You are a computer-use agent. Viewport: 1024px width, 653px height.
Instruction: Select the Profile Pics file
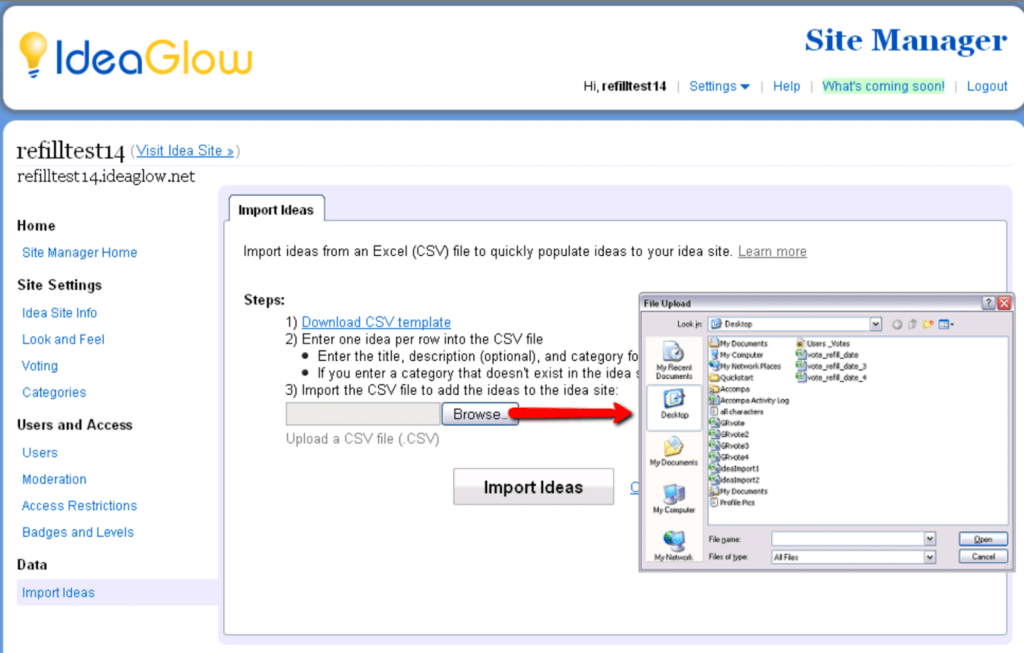tap(732, 503)
